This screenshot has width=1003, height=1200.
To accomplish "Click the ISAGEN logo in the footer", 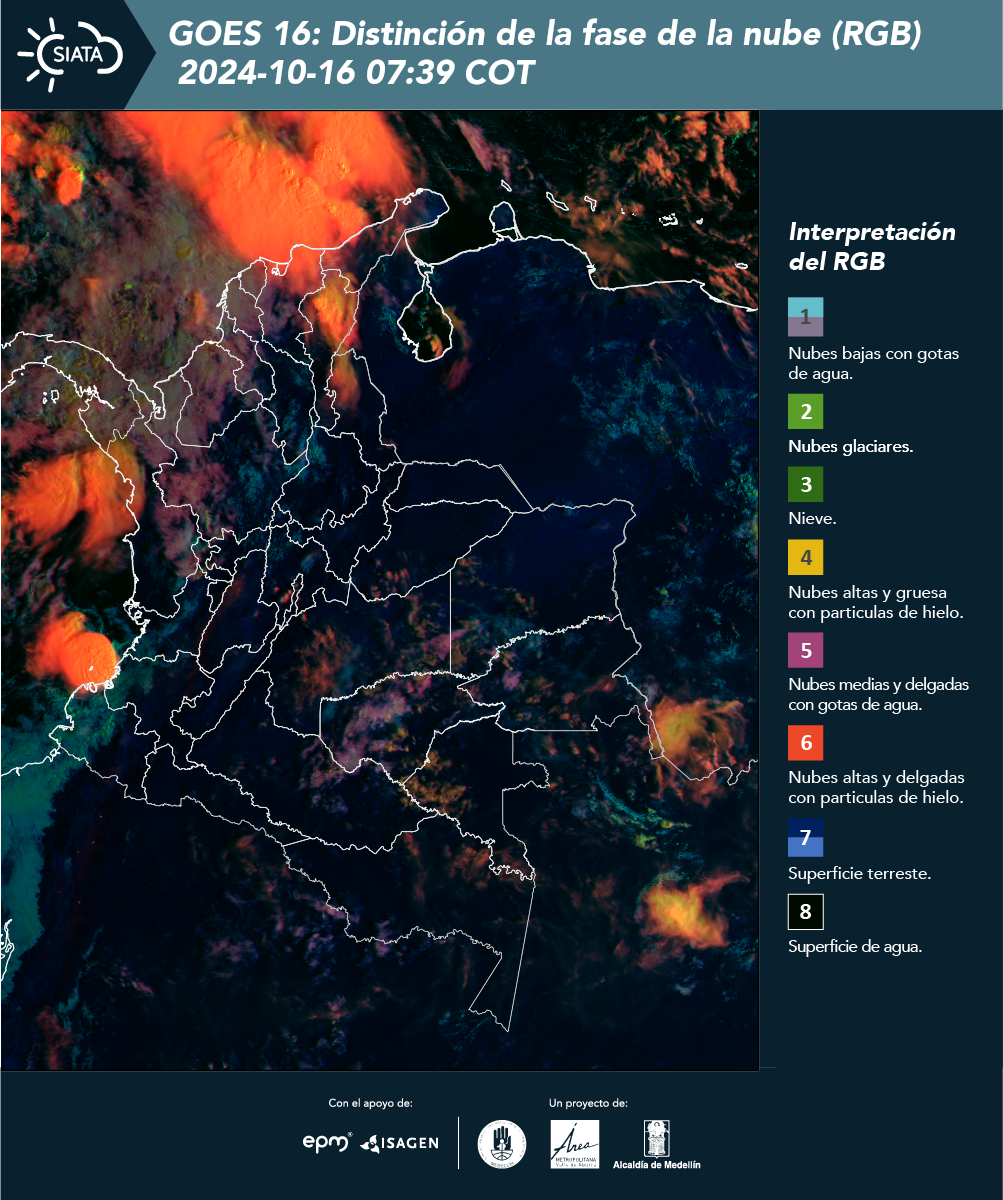I will click(399, 1143).
